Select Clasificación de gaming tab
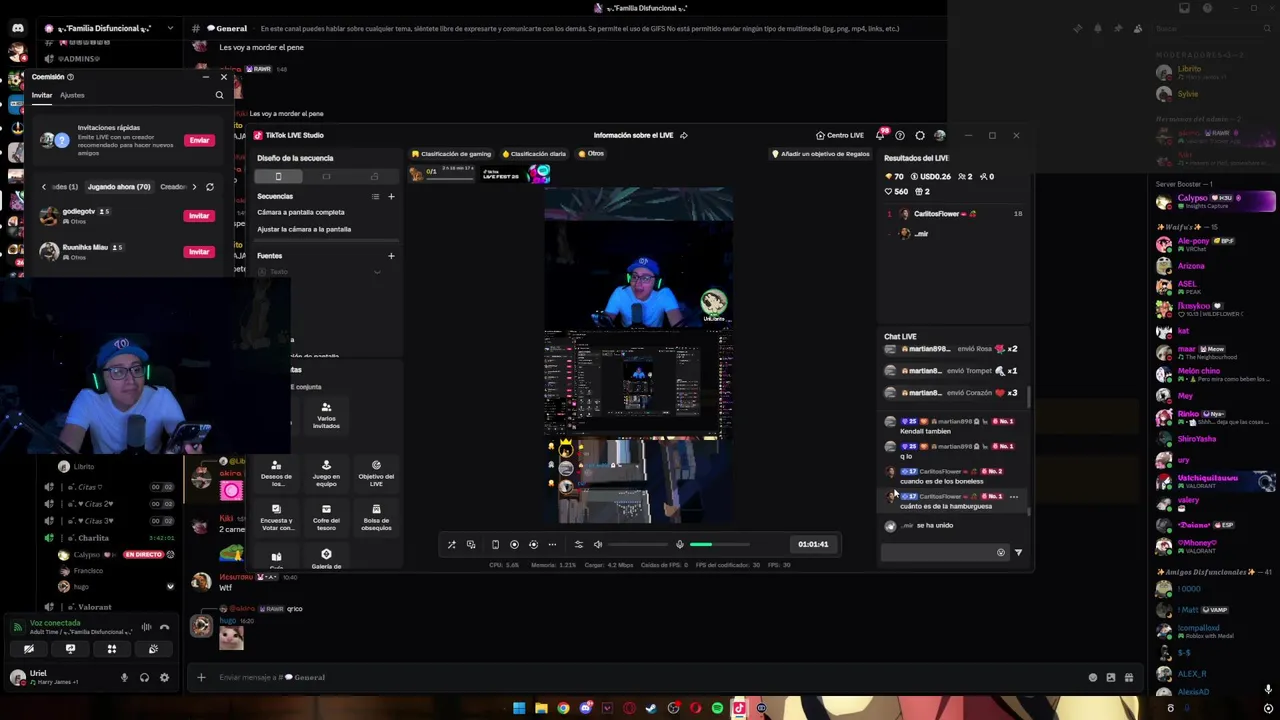Viewport: 1280px width, 720px height. coord(451,154)
